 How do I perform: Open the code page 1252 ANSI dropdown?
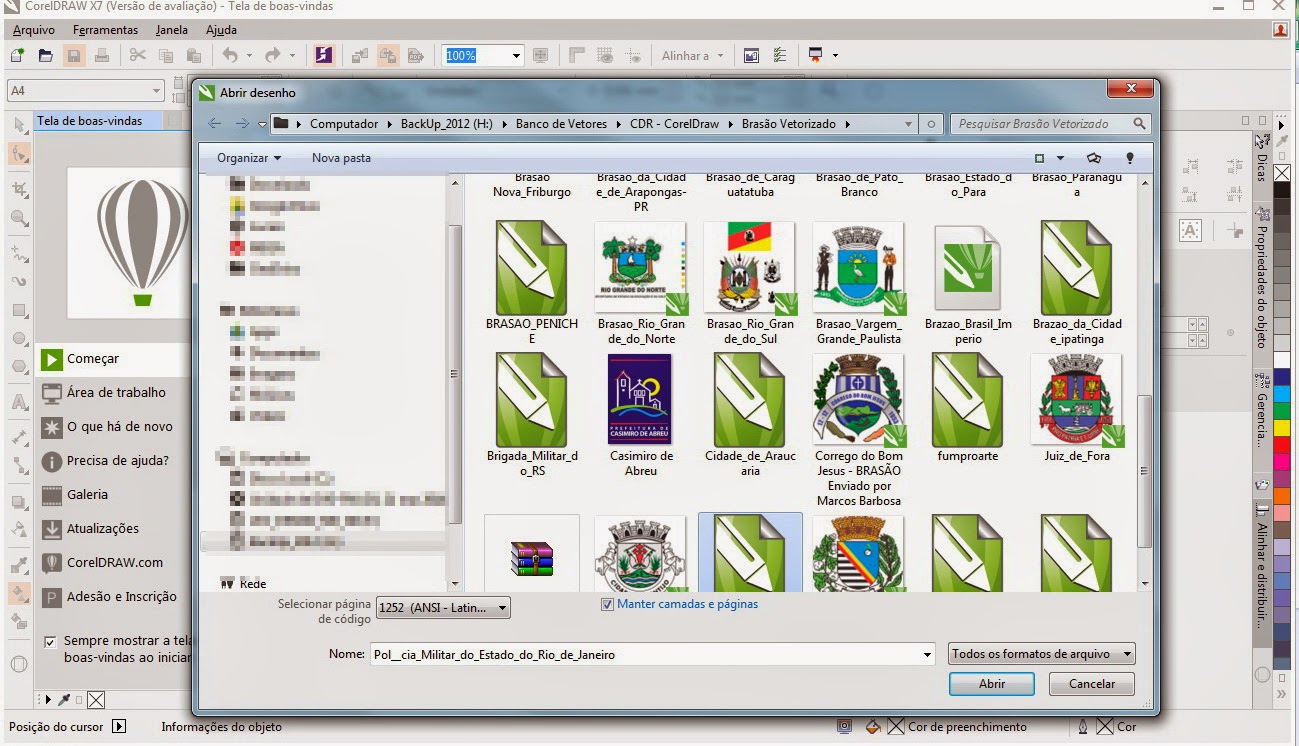[443, 606]
